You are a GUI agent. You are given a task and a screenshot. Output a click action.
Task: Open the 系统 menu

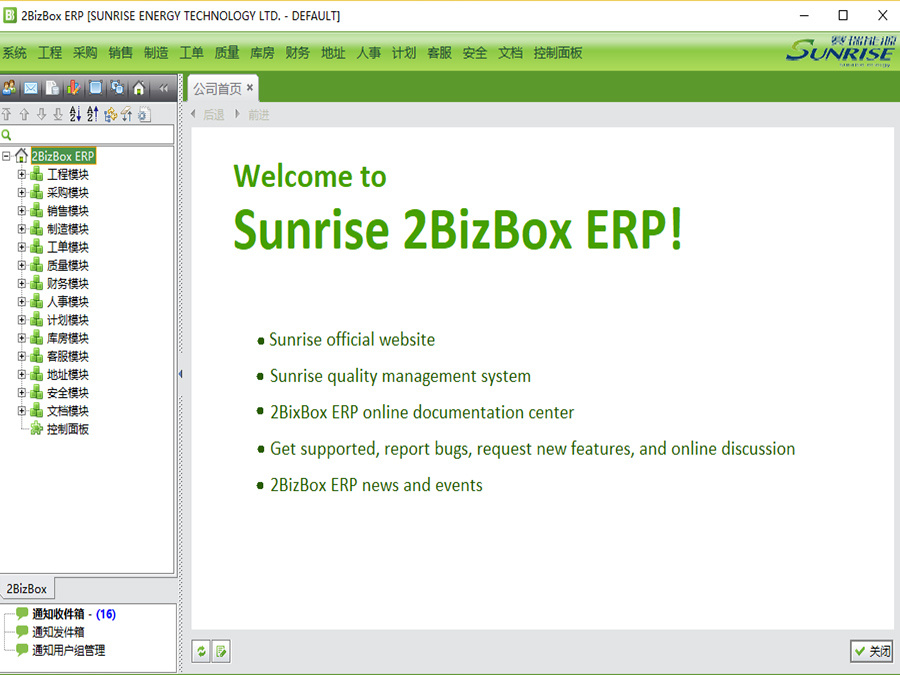(14, 53)
